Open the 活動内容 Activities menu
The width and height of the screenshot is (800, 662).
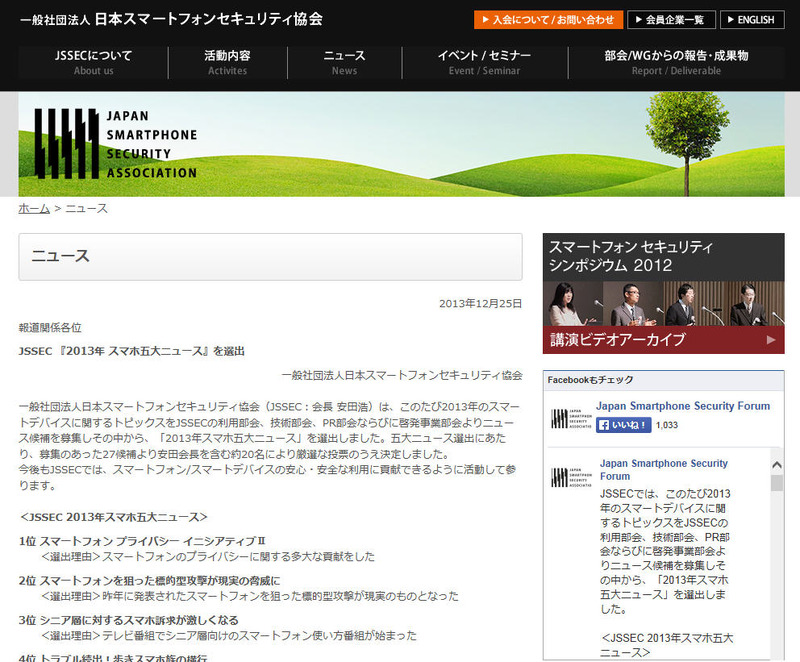point(227,62)
